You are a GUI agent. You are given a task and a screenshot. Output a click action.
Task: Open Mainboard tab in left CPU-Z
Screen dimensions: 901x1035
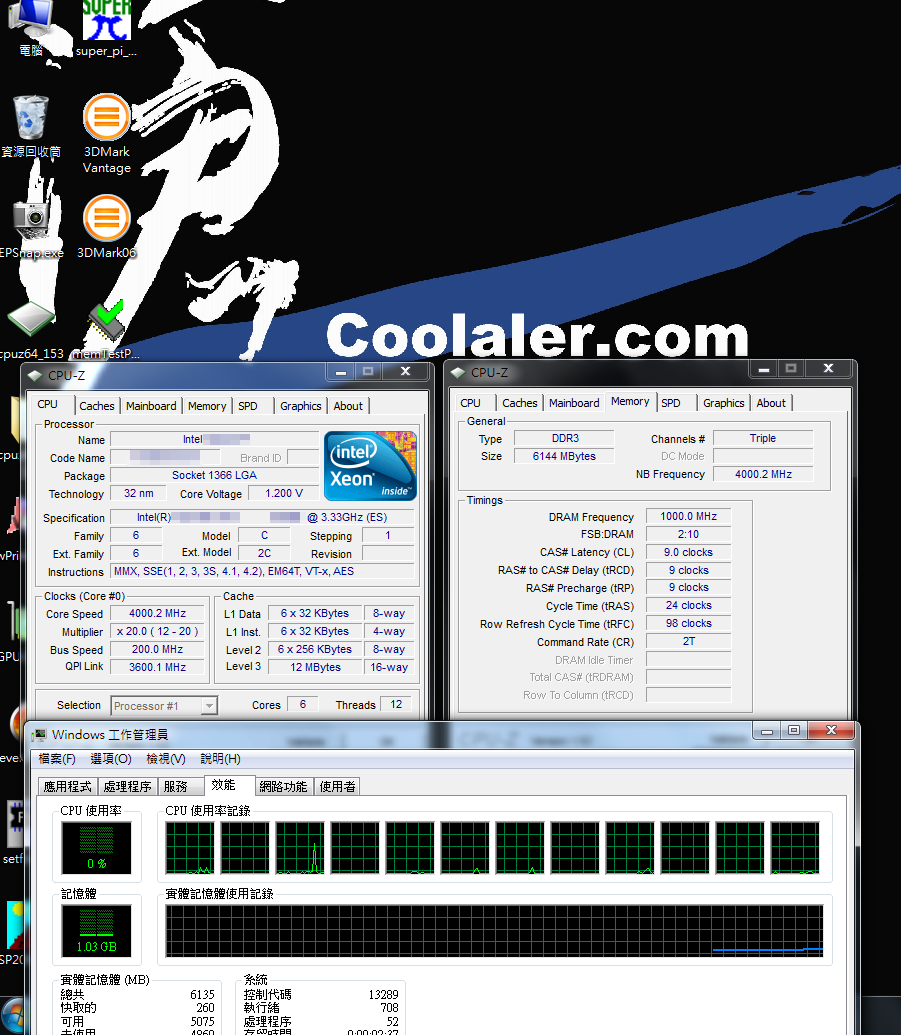pyautogui.click(x=151, y=406)
